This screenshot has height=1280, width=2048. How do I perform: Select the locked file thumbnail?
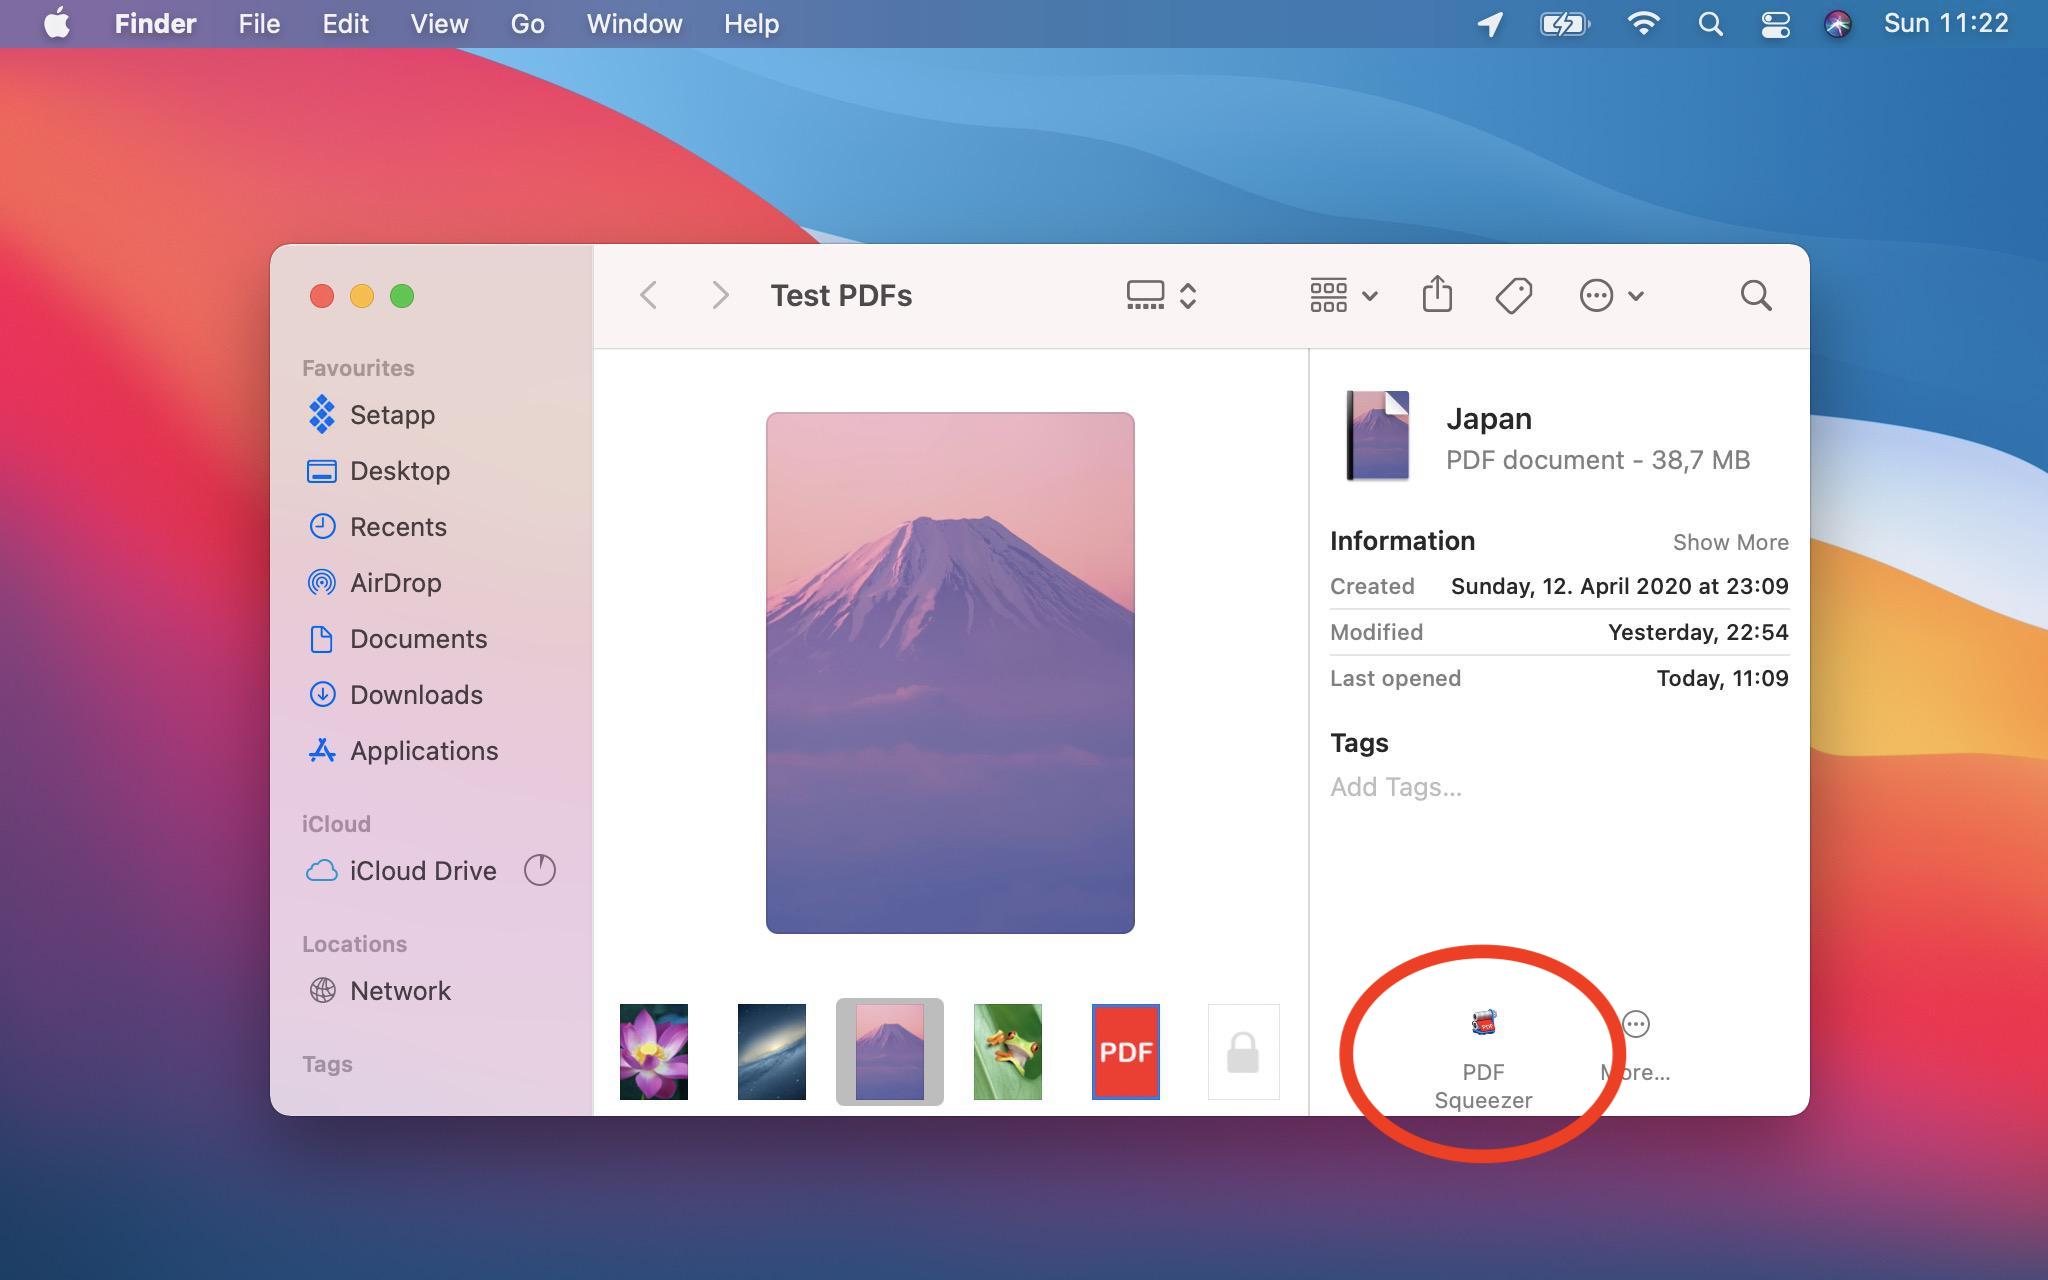coord(1244,1052)
